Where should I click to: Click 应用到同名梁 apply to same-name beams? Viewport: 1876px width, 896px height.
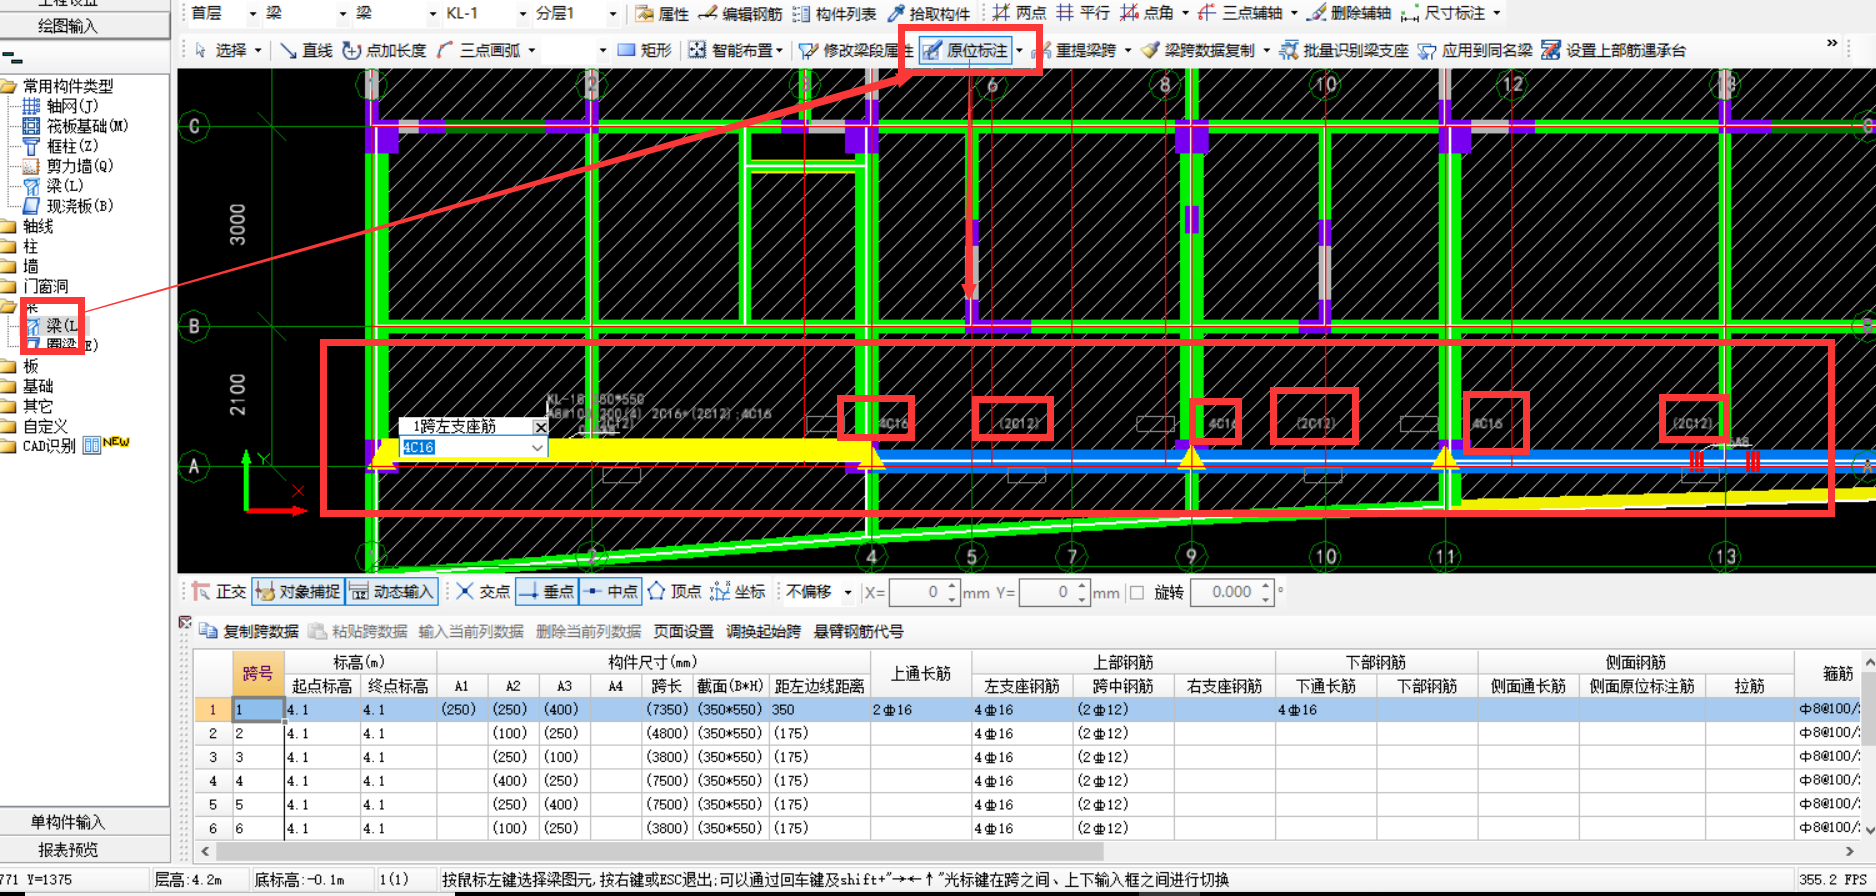[x=1475, y=50]
